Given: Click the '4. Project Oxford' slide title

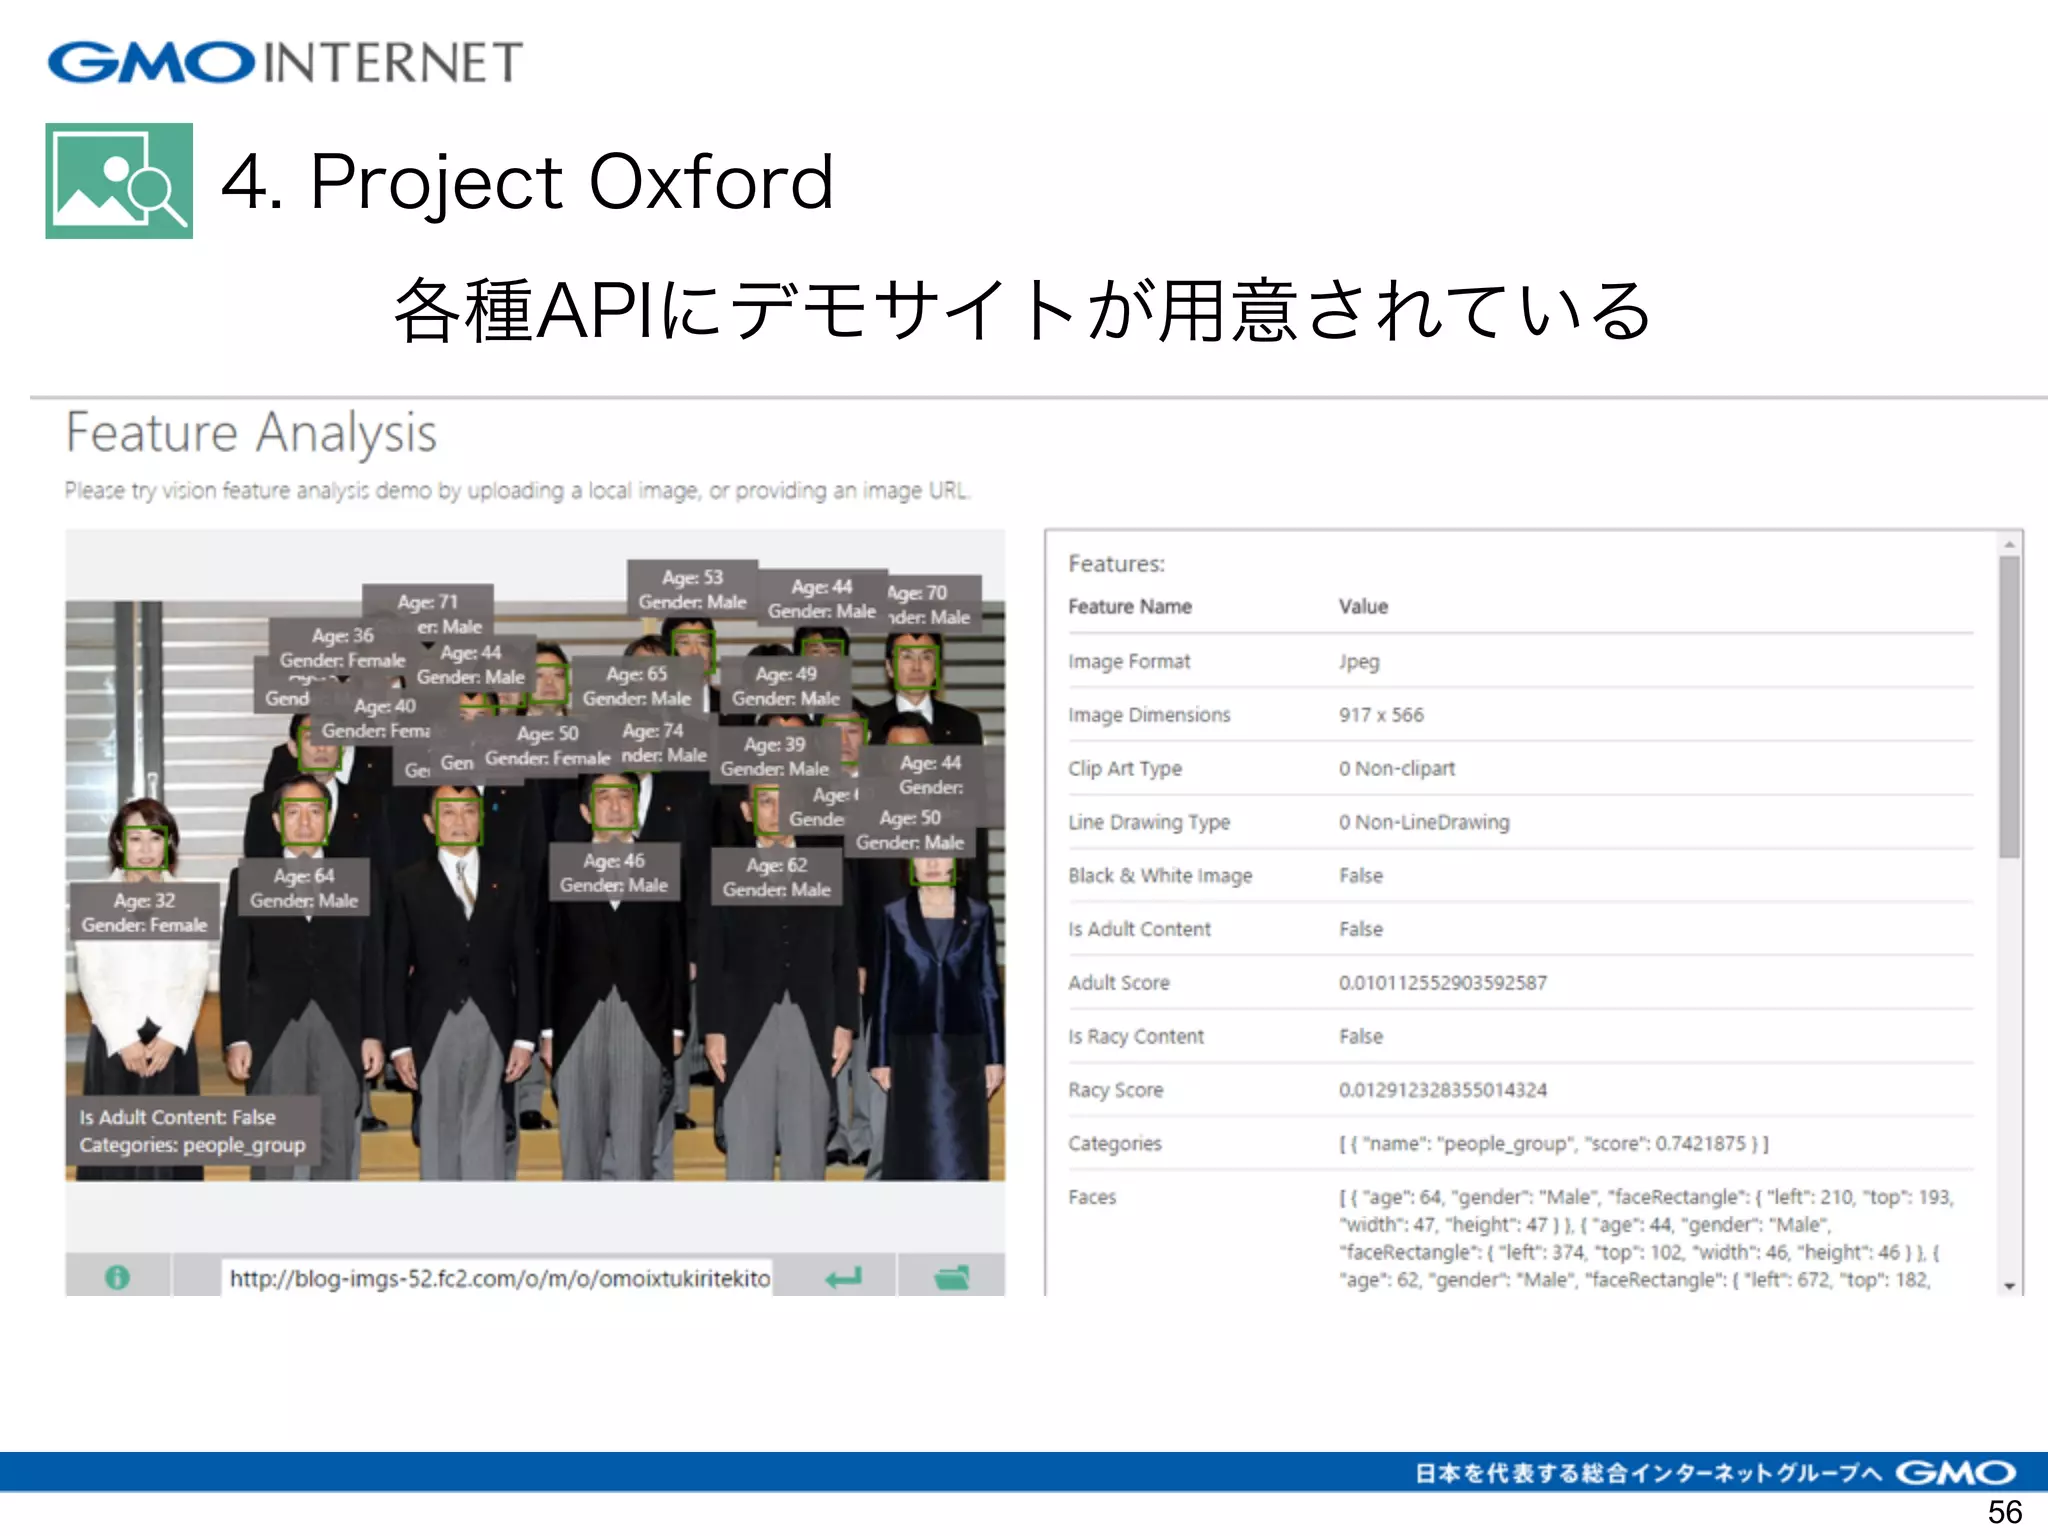Looking at the screenshot, I should click(527, 182).
